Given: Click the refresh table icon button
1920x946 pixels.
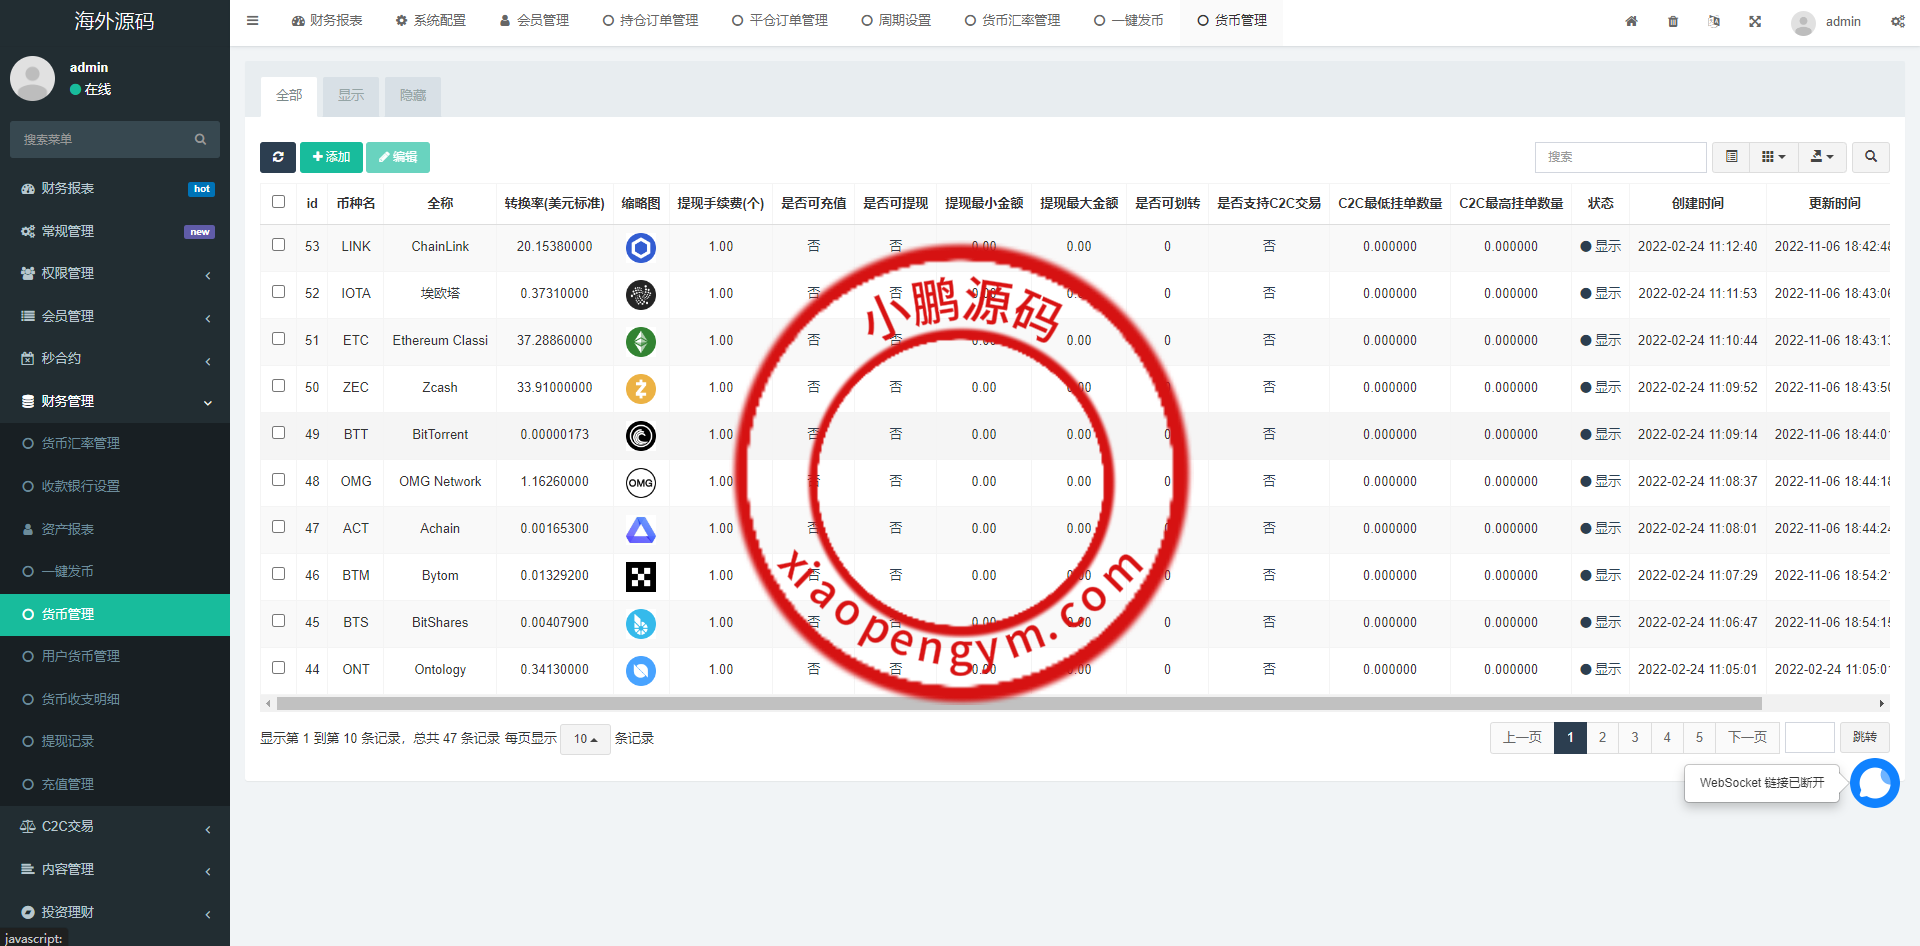Looking at the screenshot, I should coord(278,157).
